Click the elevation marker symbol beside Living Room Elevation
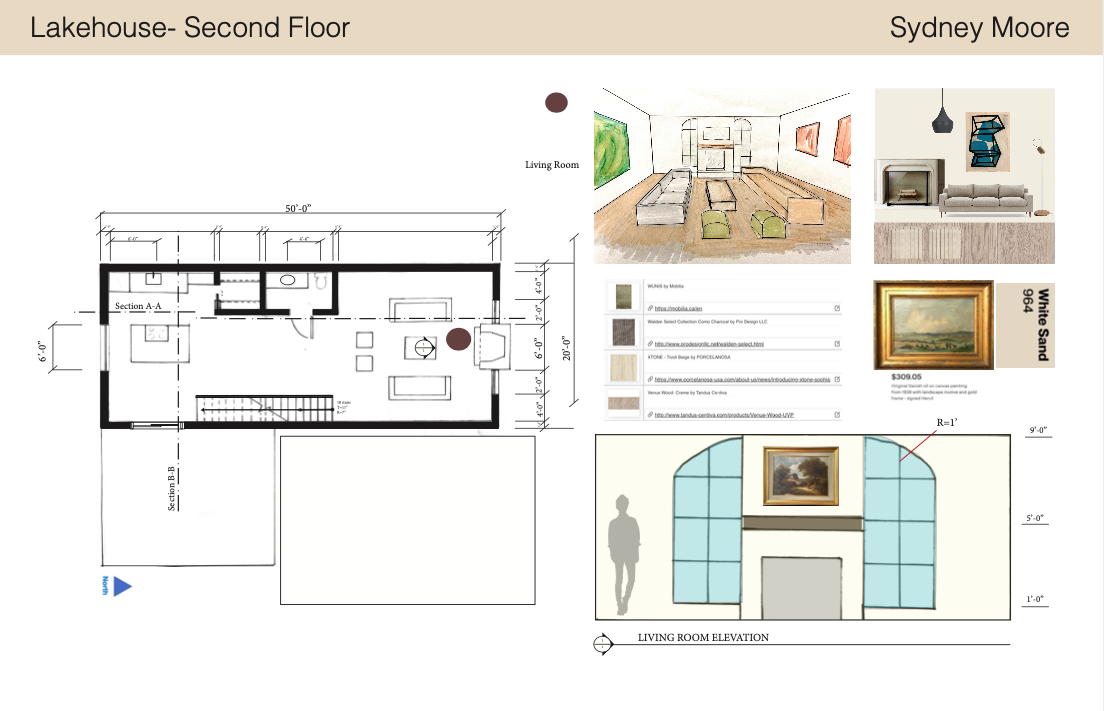The width and height of the screenshot is (1104, 711). click(x=603, y=644)
